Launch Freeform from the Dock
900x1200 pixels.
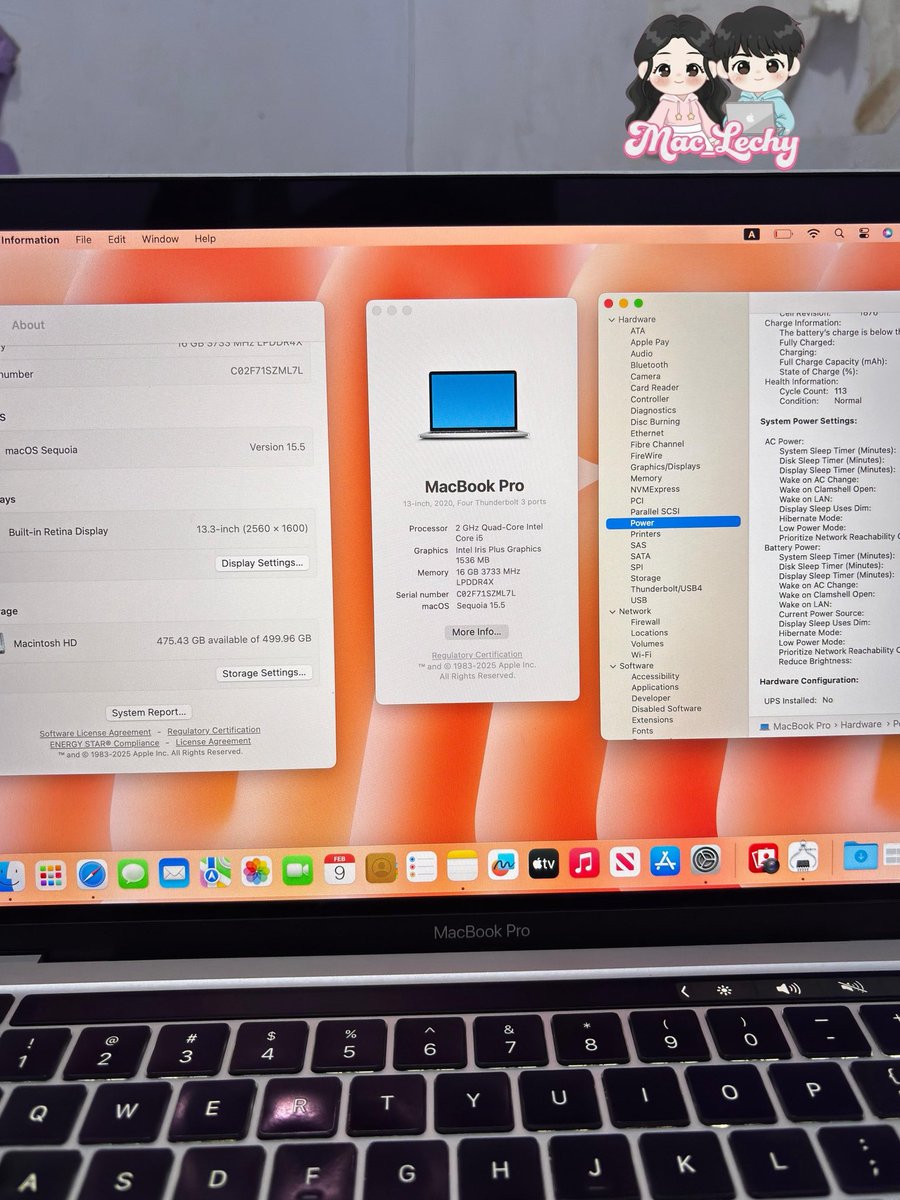point(503,864)
